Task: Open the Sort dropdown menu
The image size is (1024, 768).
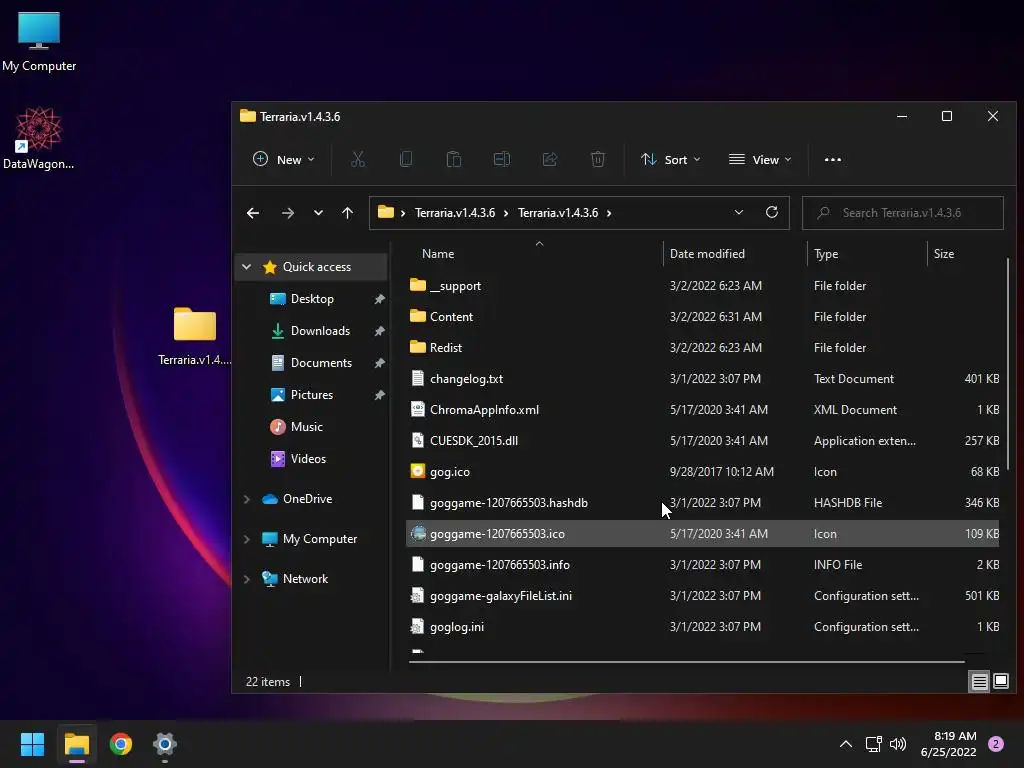Action: pos(670,159)
